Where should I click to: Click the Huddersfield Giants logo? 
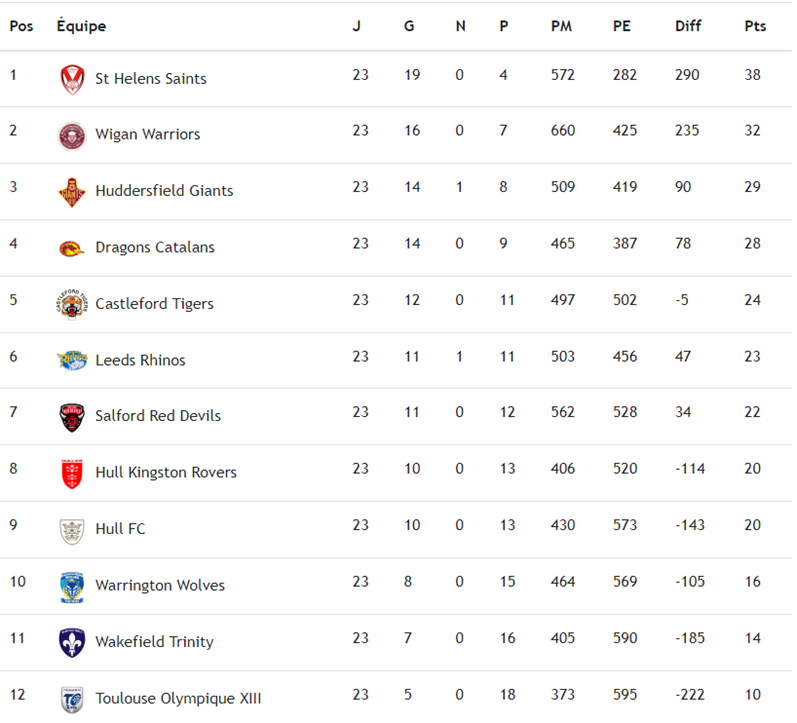[x=72, y=191]
